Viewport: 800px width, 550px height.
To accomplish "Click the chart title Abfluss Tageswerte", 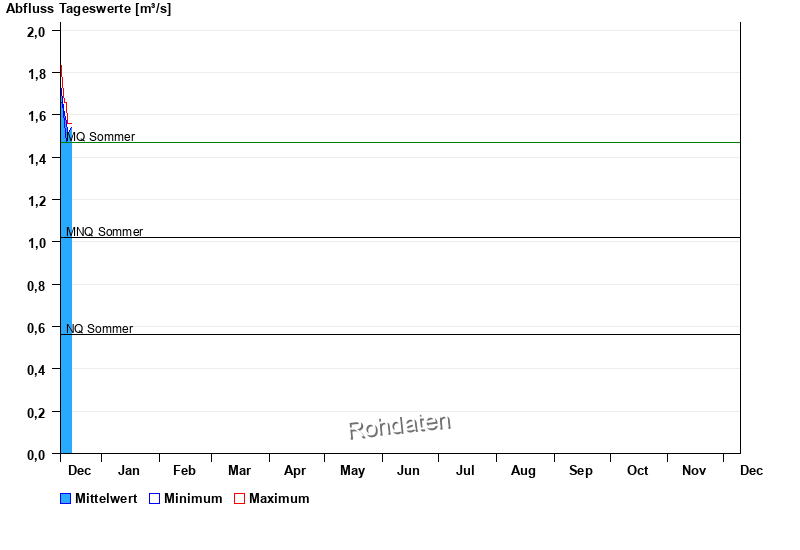I will (x=88, y=9).
